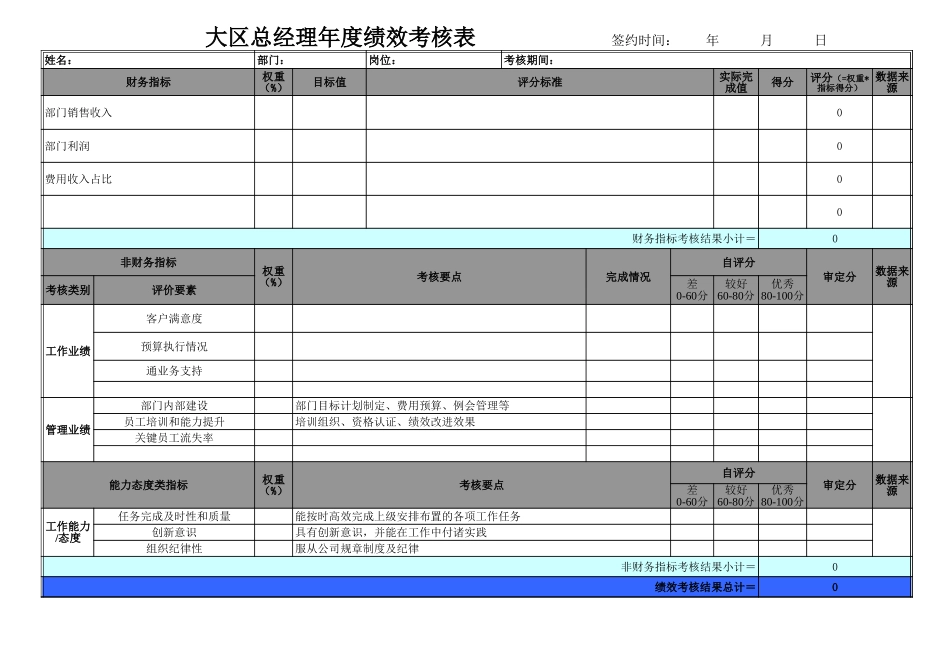Click the 评分 value 0 in 部门销售收入 row
This screenshot has height=672, width=950.
click(x=839, y=113)
